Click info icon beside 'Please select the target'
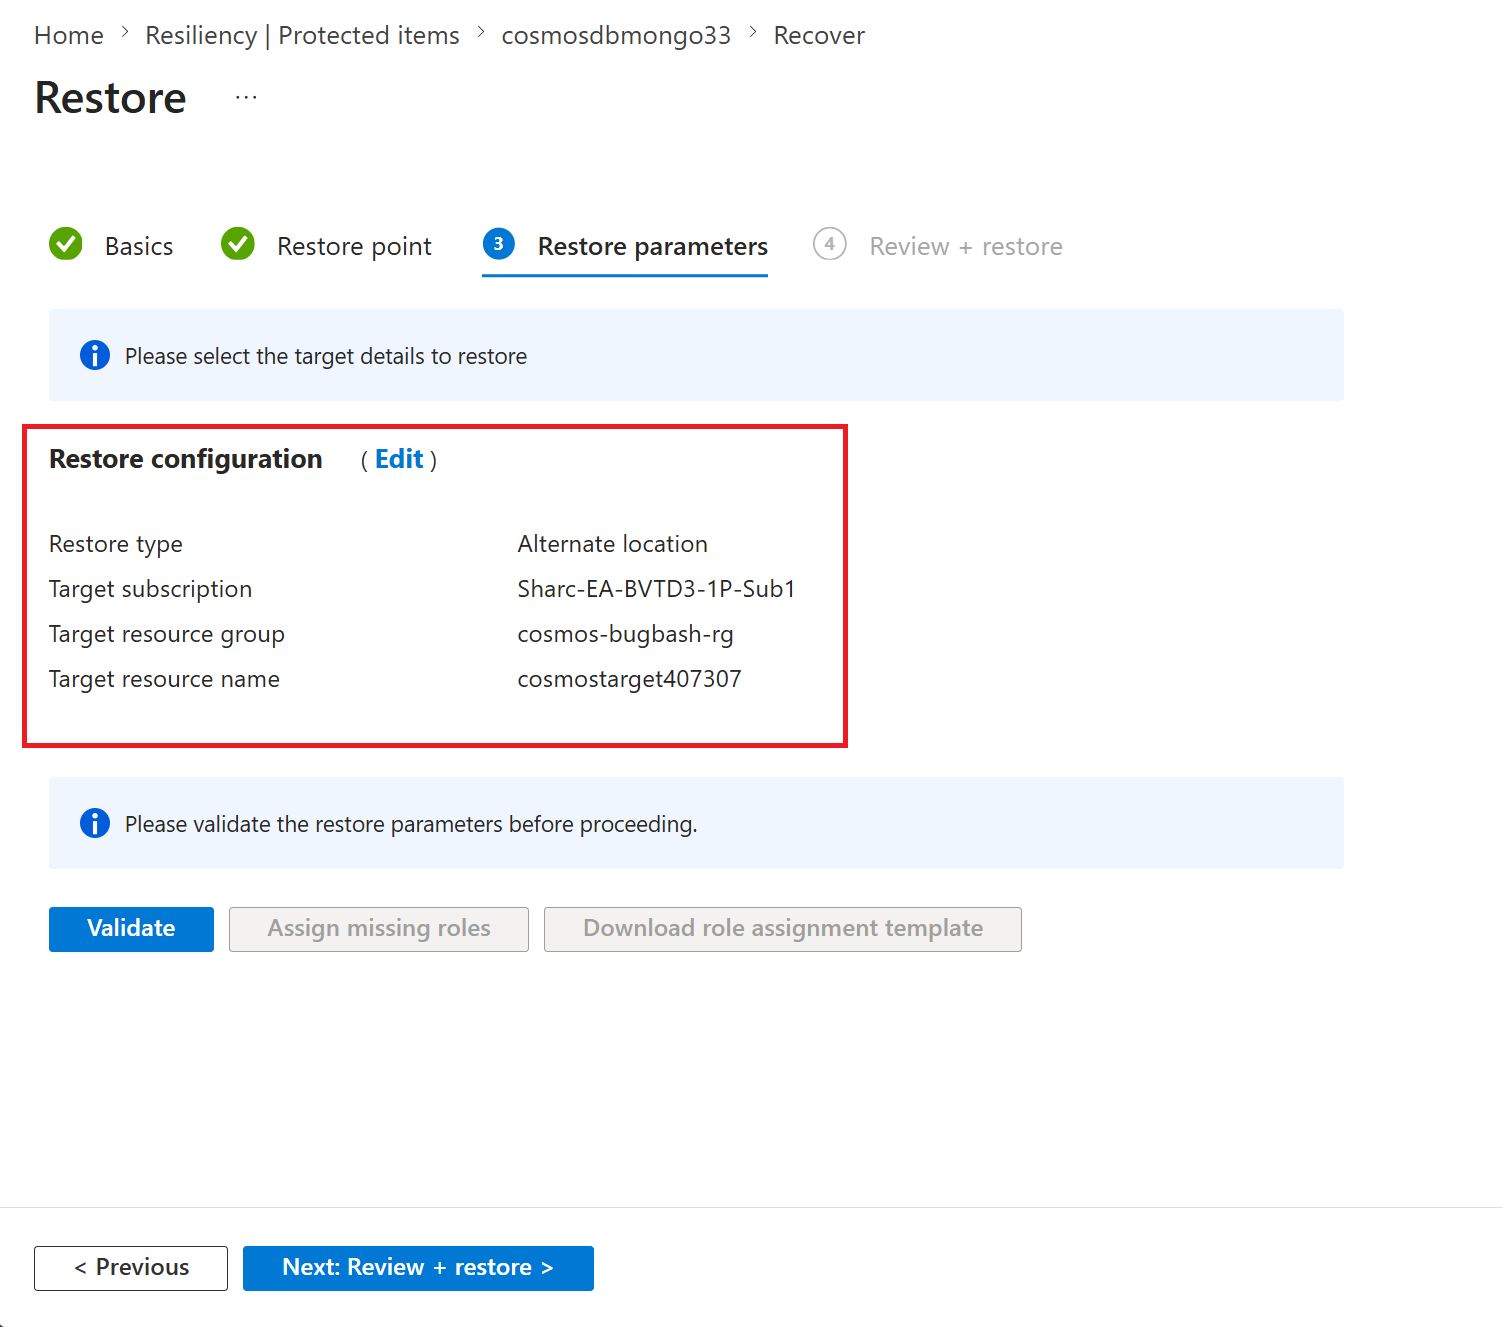This screenshot has width=1503, height=1327. coord(95,355)
